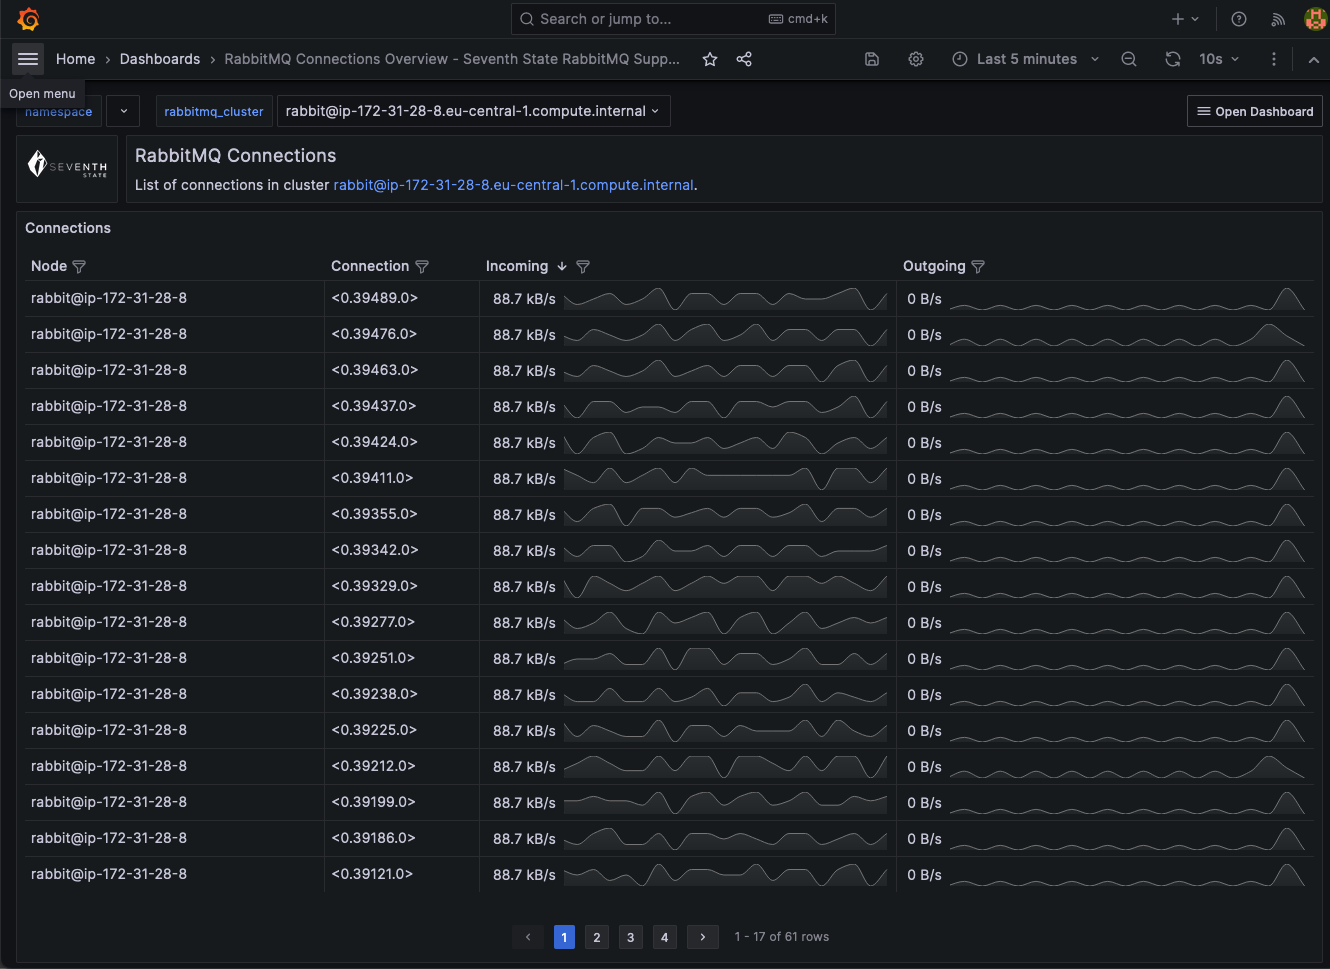Select connection <0.39463.0> cell
Screen dimensions: 1330x969
(x=402, y=371)
